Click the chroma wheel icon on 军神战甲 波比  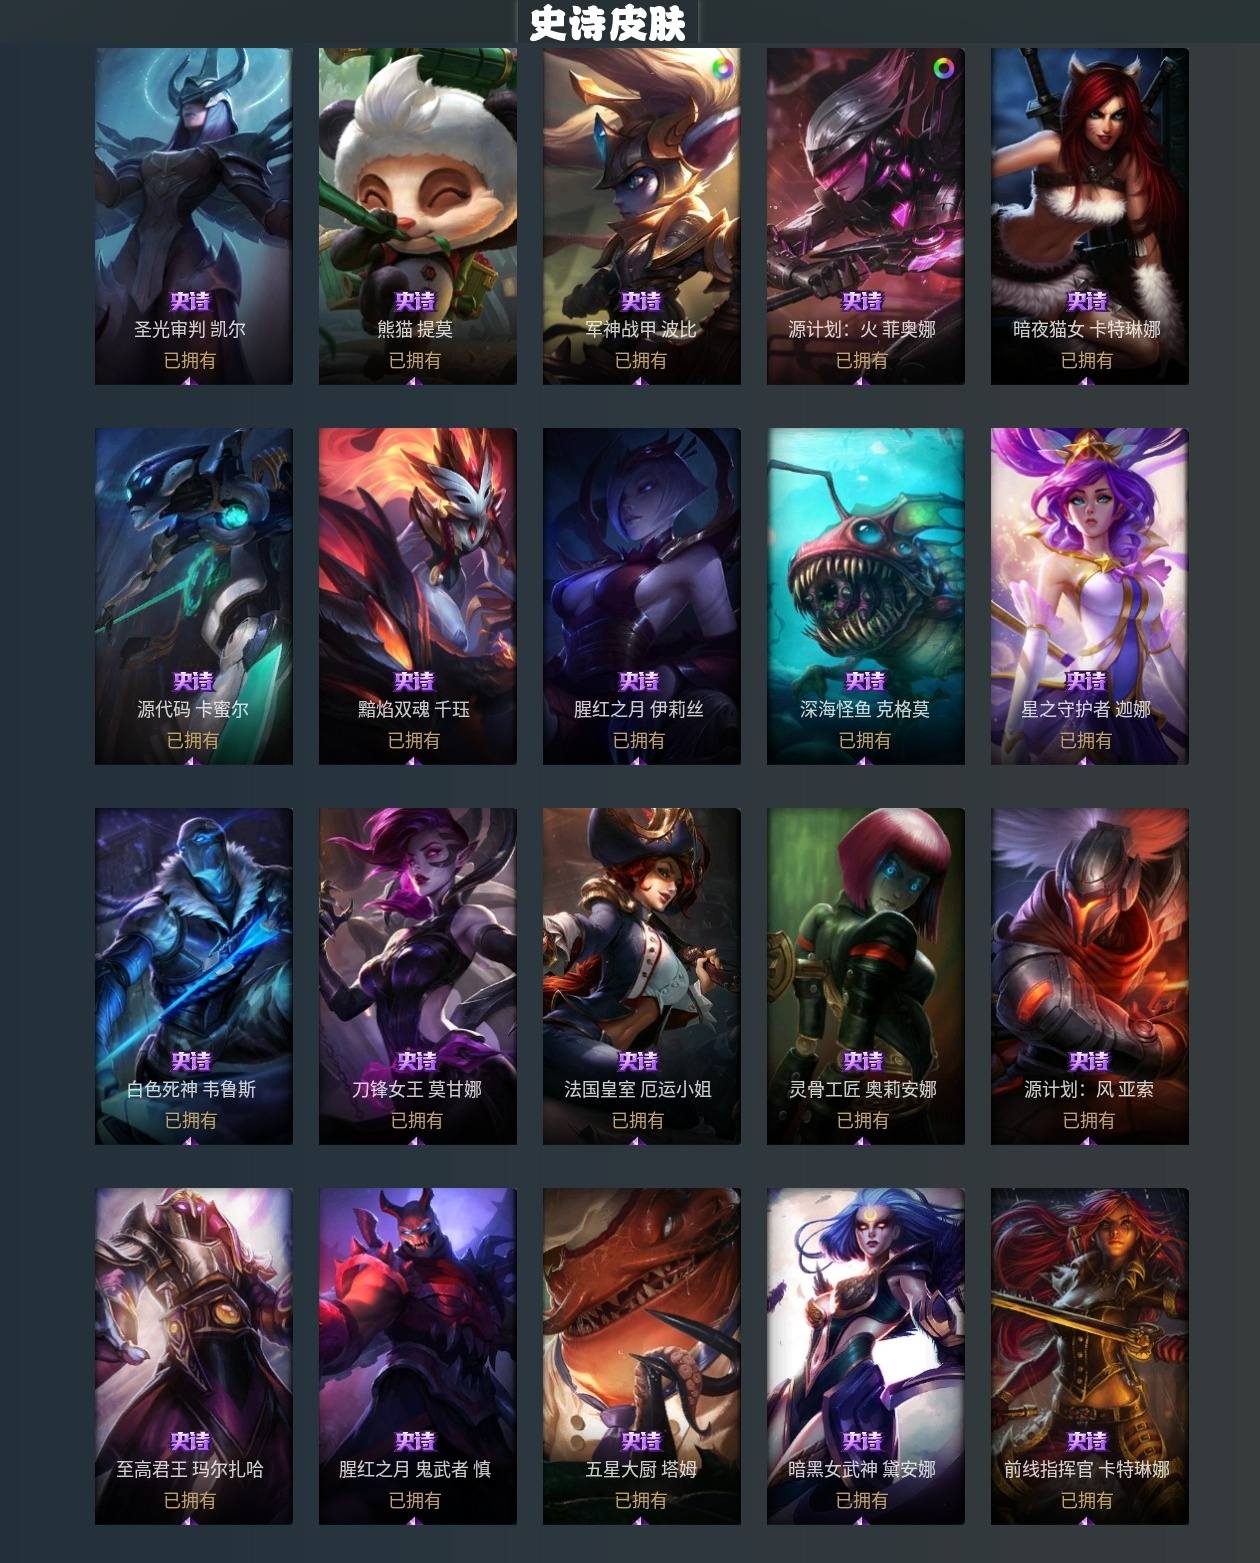[721, 68]
